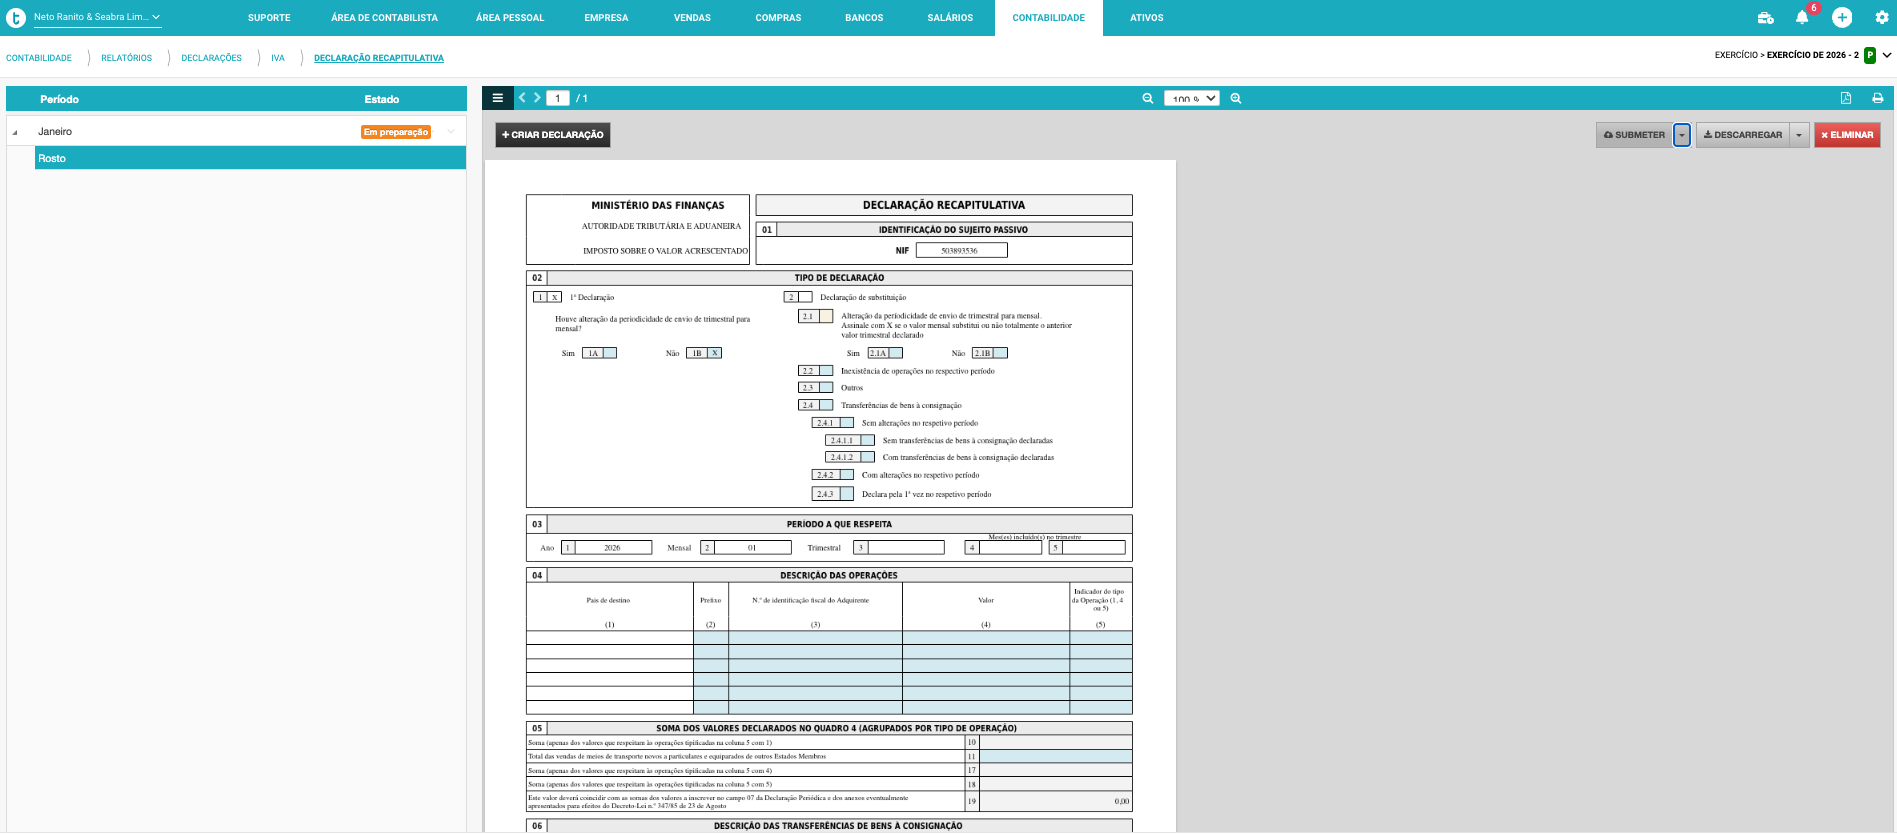The image size is (1897, 835).
Task: Export the declaration as PDF
Action: pos(1846,98)
